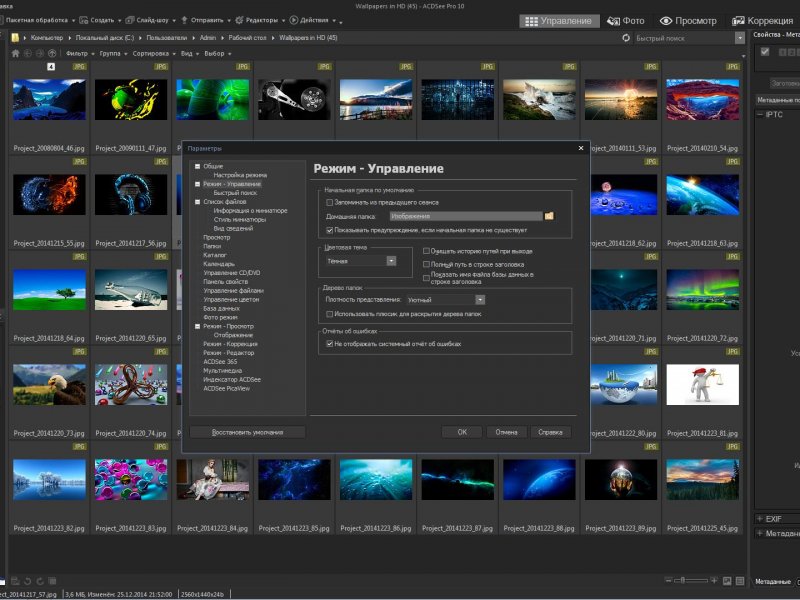
Task: Open the Сортировка dropdown
Action: click(x=154, y=53)
